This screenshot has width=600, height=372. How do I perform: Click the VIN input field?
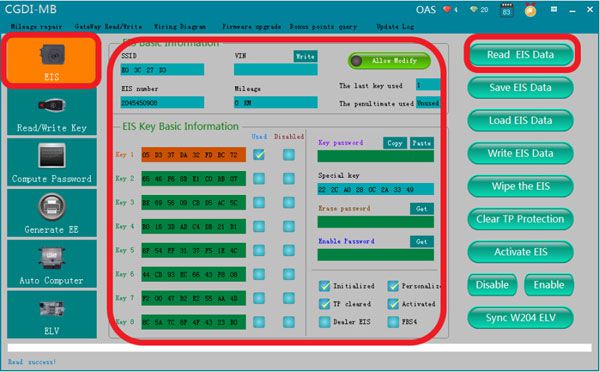pos(276,70)
